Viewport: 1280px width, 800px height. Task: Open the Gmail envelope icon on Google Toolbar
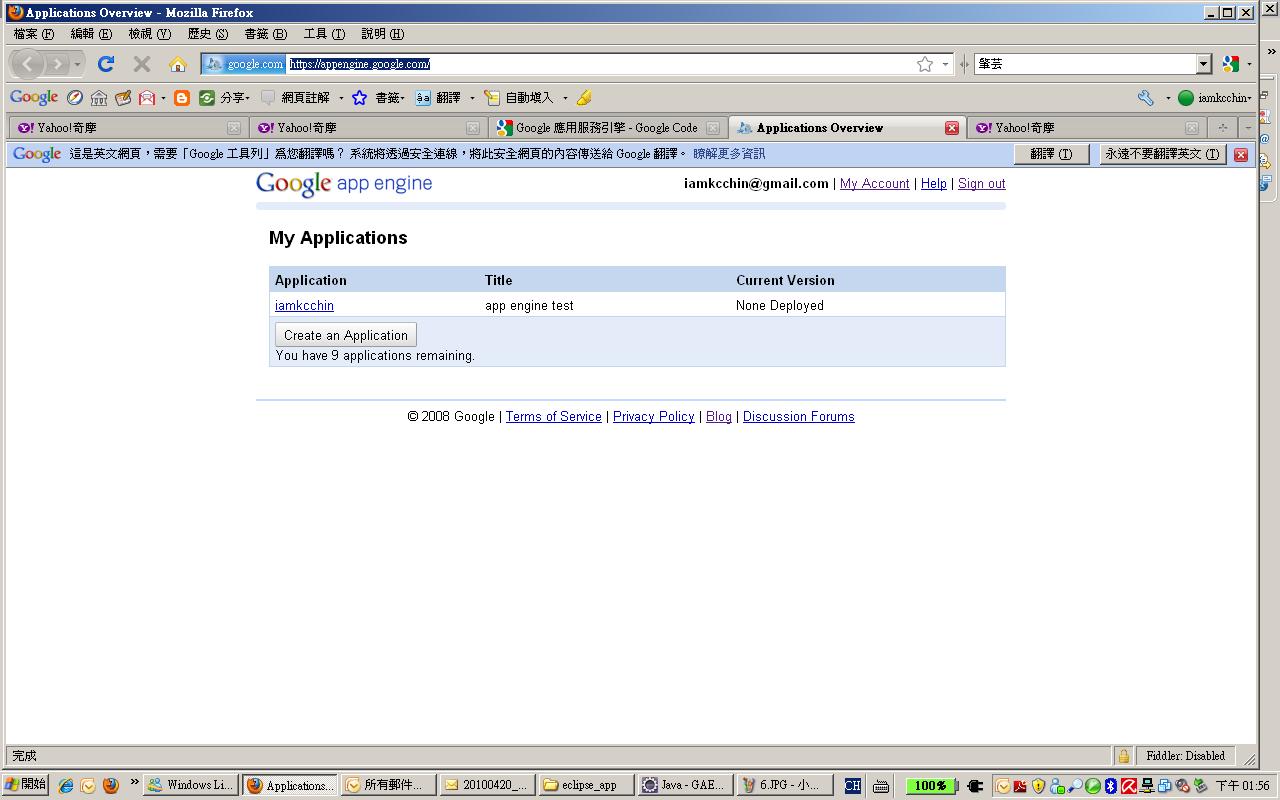[x=147, y=97]
